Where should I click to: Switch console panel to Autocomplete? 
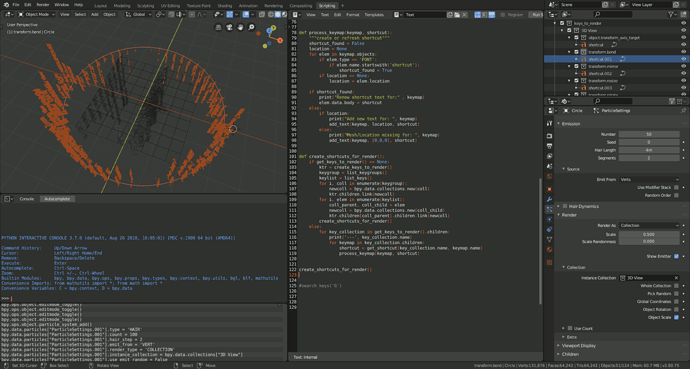[x=57, y=199]
